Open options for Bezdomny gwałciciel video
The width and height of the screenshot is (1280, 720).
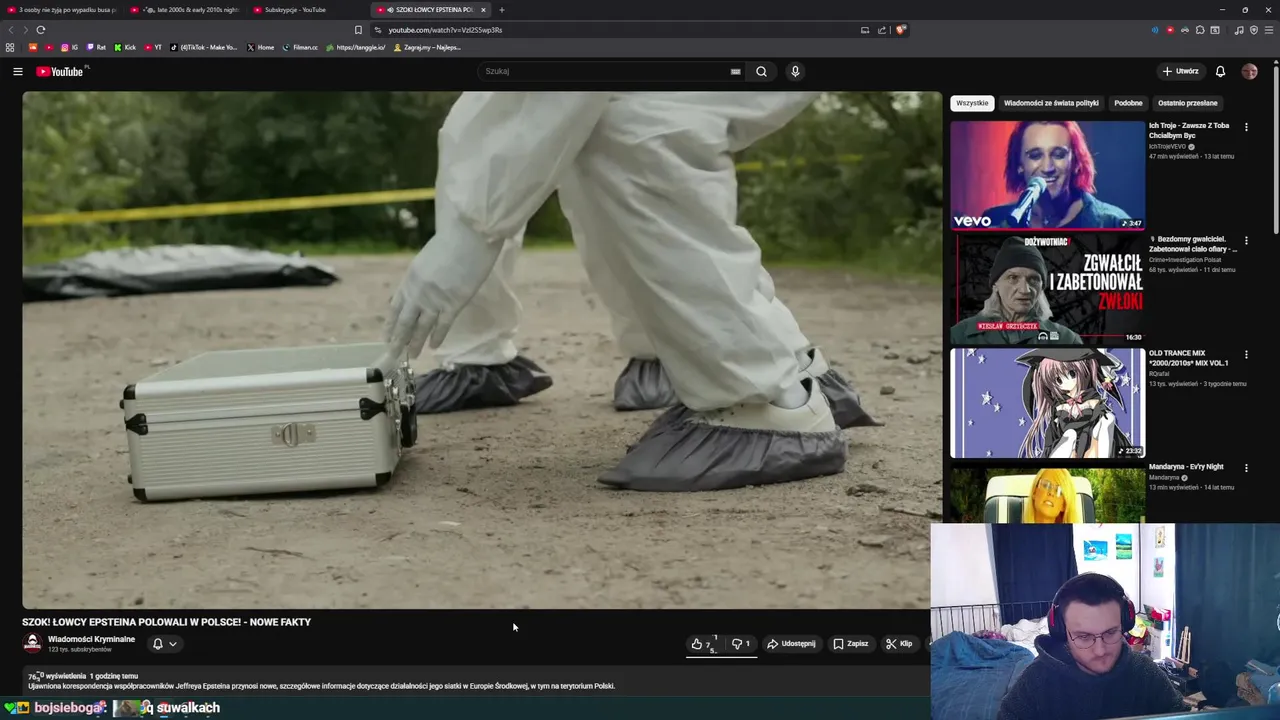coord(1246,241)
